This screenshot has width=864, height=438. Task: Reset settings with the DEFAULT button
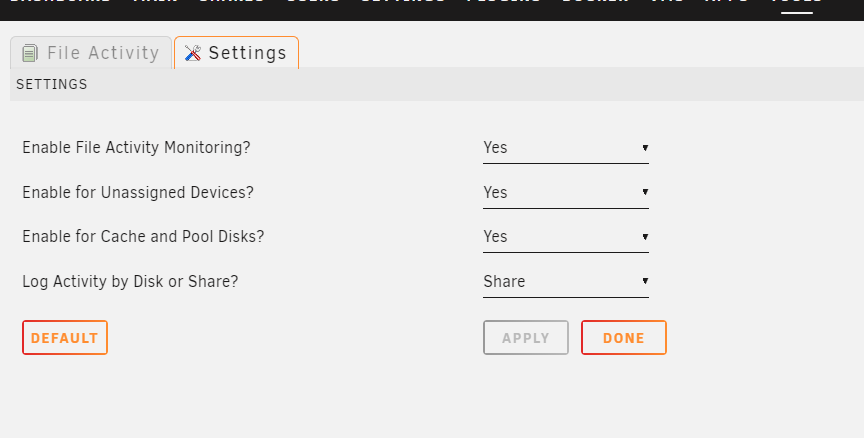point(65,338)
